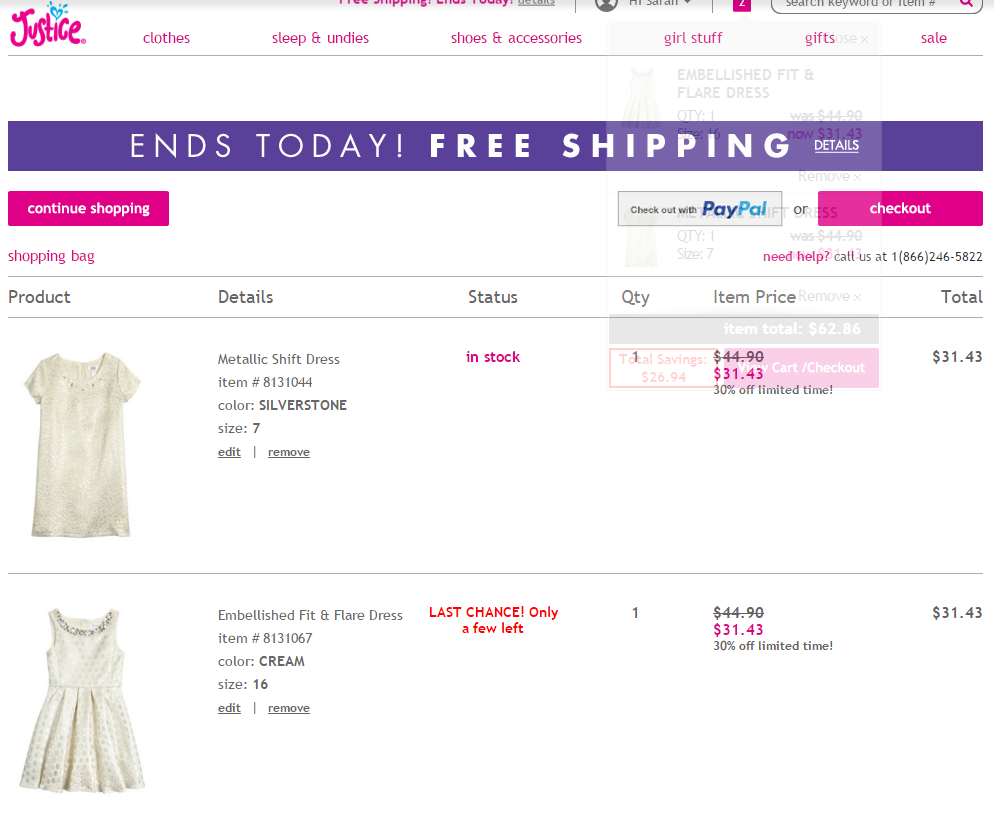The height and width of the screenshot is (827, 994).
Task: Edit the Metallic Shift Dress item
Action: pos(229,452)
